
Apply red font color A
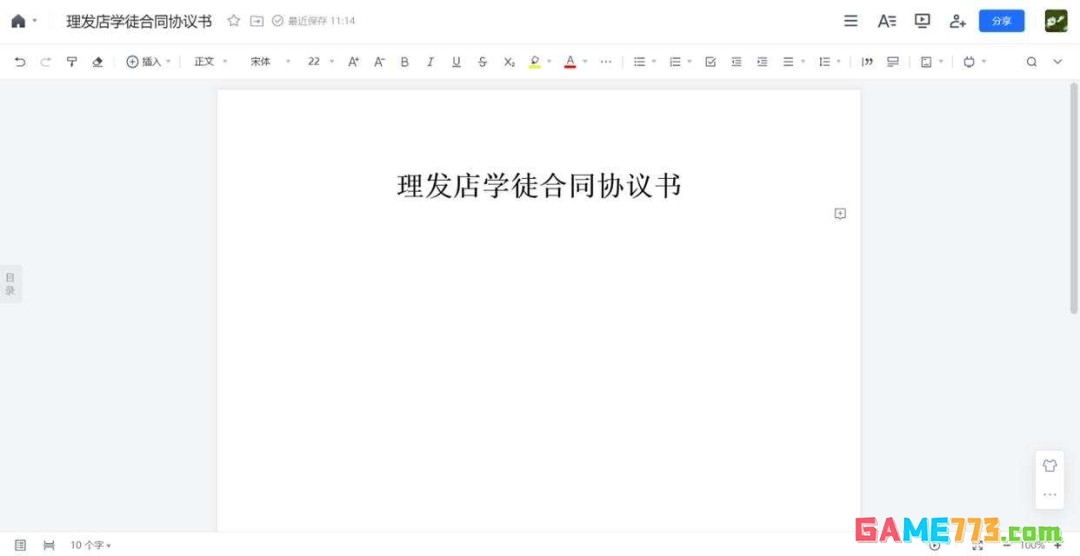click(x=570, y=62)
